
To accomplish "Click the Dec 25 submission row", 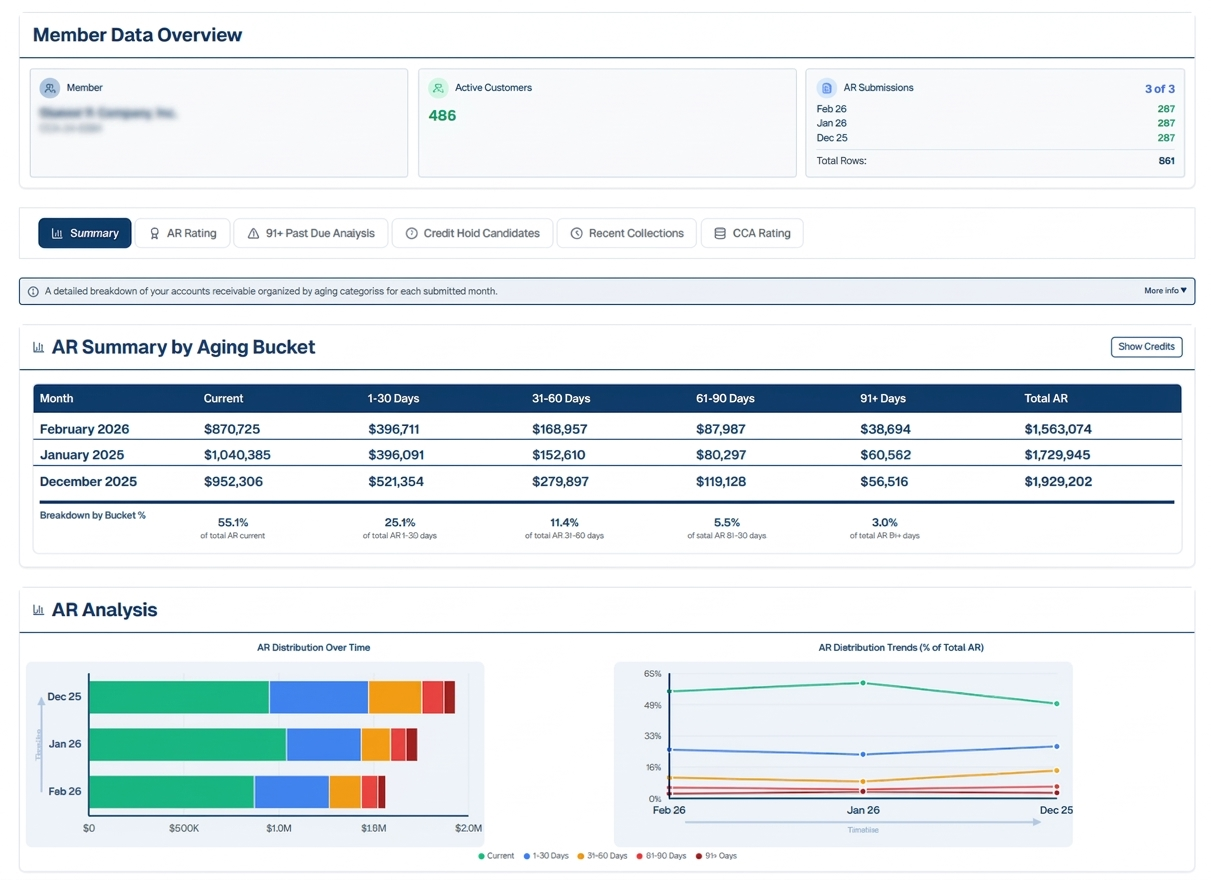I will [x=996, y=138].
